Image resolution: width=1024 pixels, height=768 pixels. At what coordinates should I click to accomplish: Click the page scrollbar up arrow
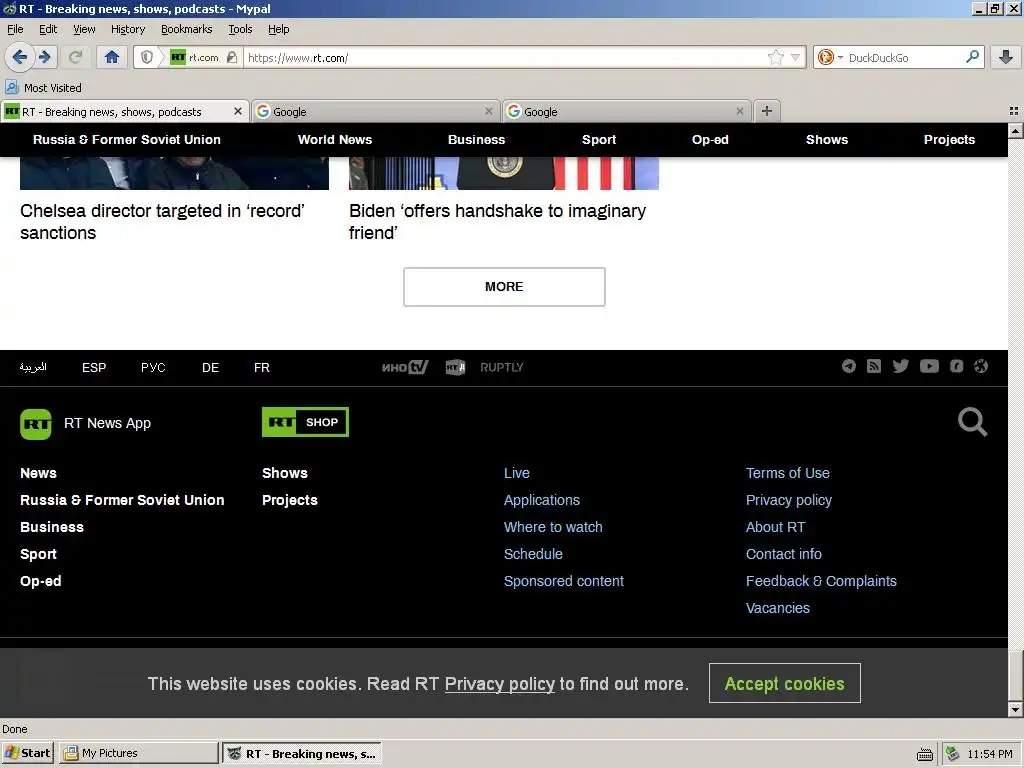pos(1015,131)
